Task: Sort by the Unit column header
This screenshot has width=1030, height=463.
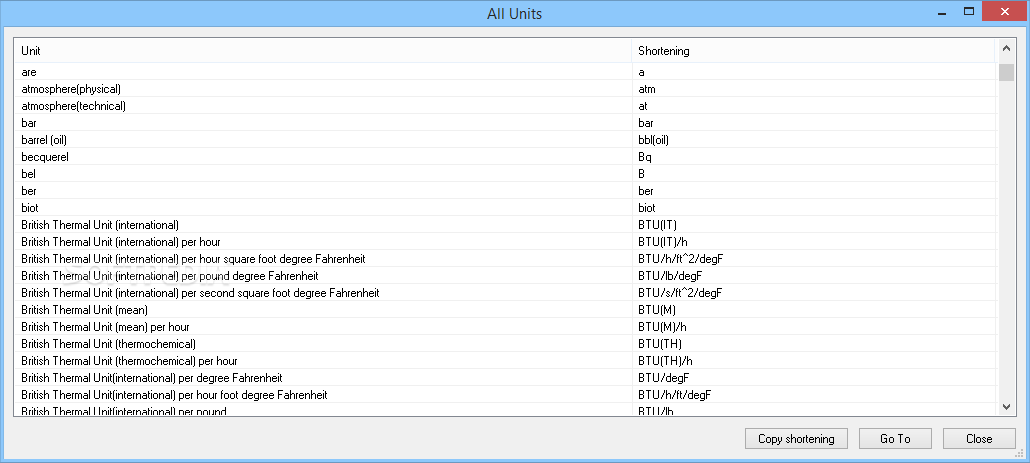Action: click(323, 51)
